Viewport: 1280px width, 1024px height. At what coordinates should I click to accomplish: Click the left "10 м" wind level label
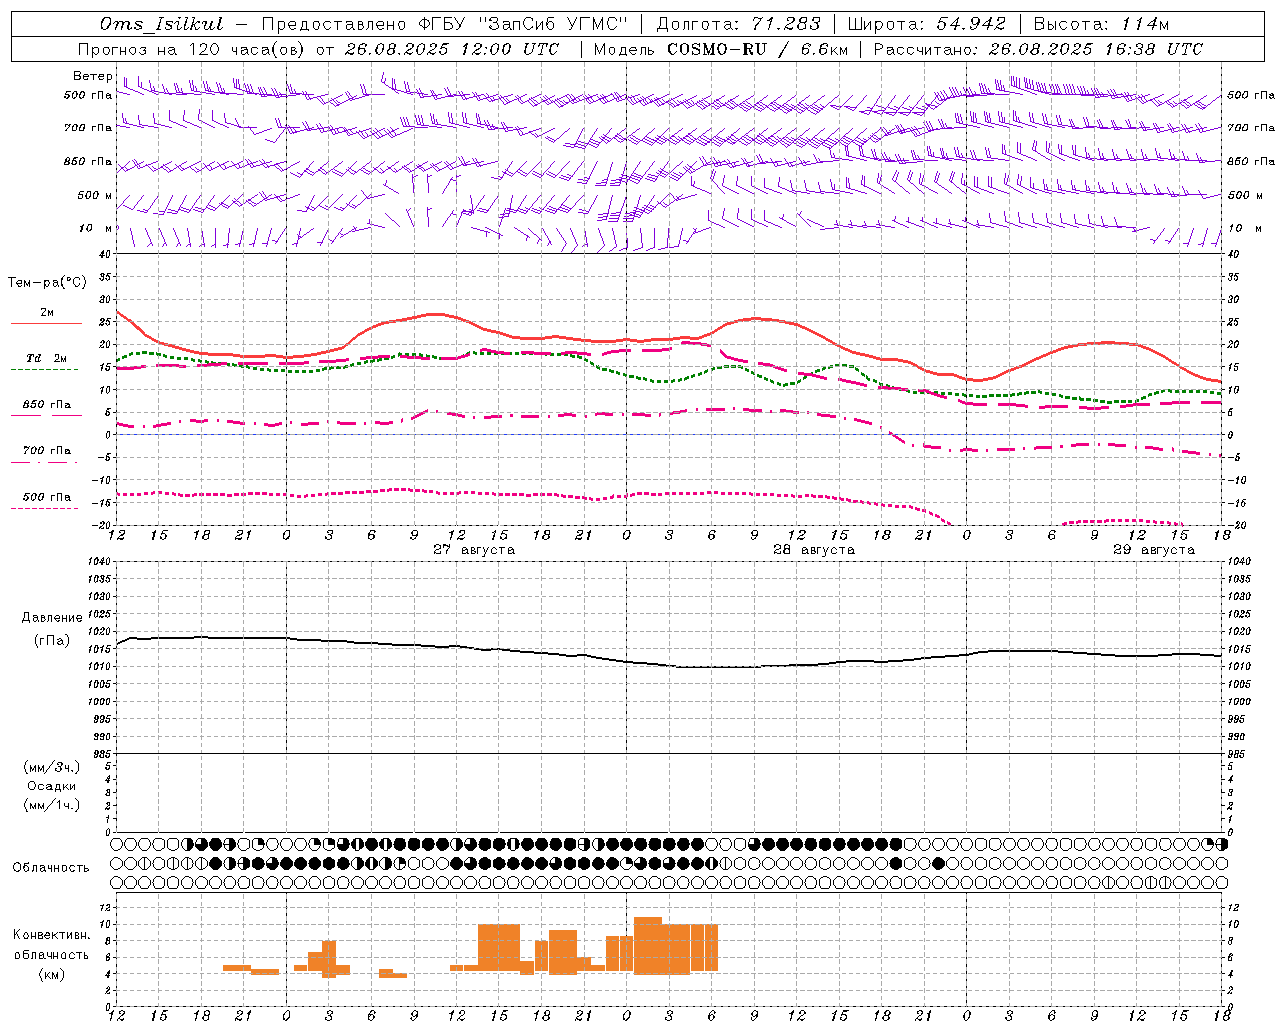[95, 228]
